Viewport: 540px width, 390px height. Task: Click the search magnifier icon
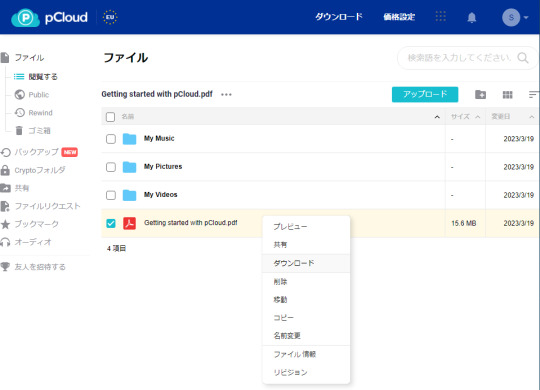tap(523, 58)
